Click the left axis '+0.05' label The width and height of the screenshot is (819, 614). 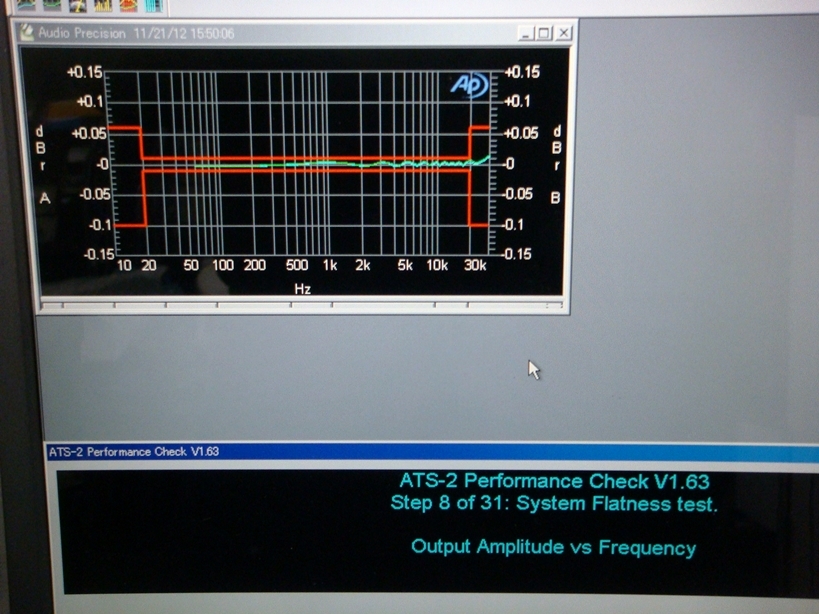click(89, 134)
